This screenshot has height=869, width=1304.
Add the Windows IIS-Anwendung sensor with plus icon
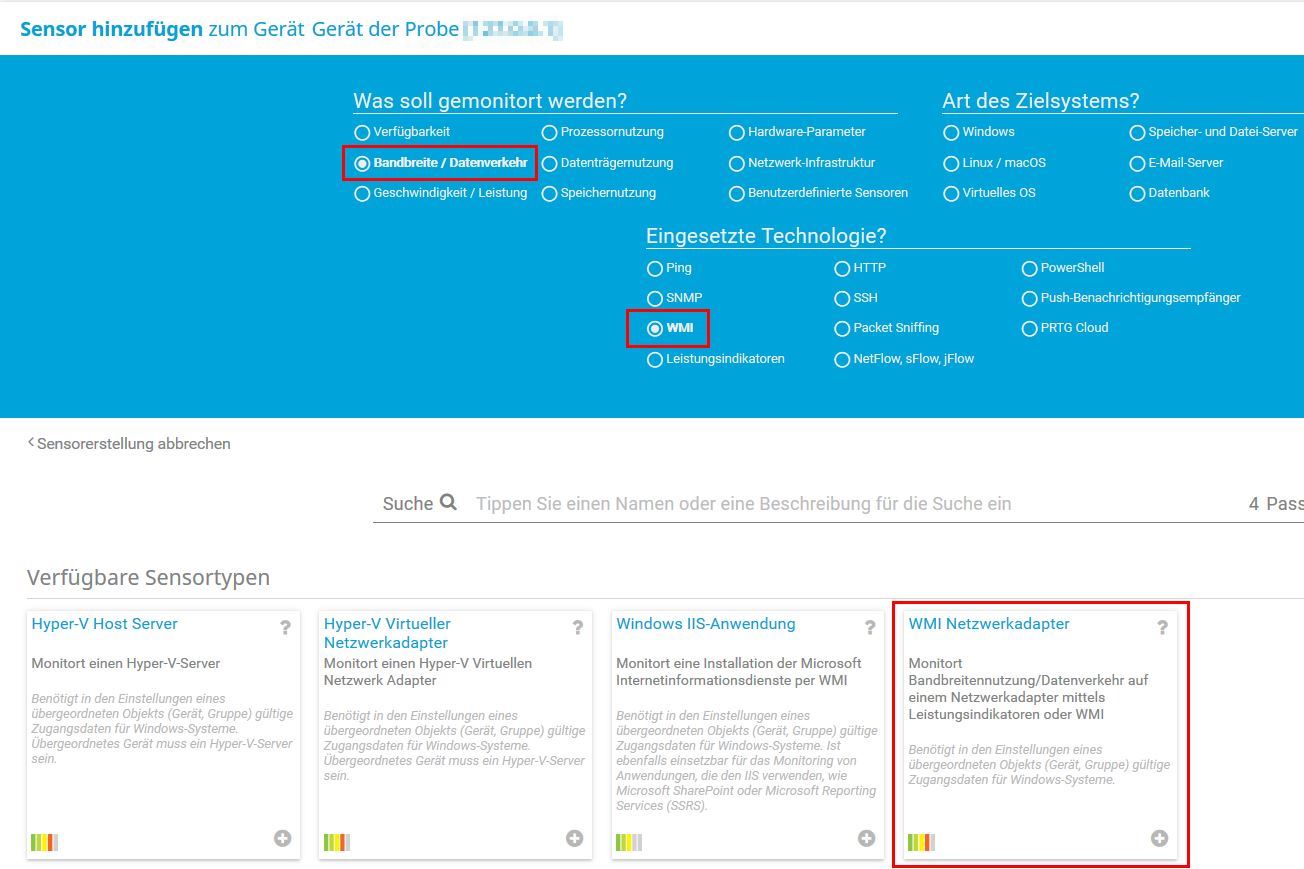(866, 839)
